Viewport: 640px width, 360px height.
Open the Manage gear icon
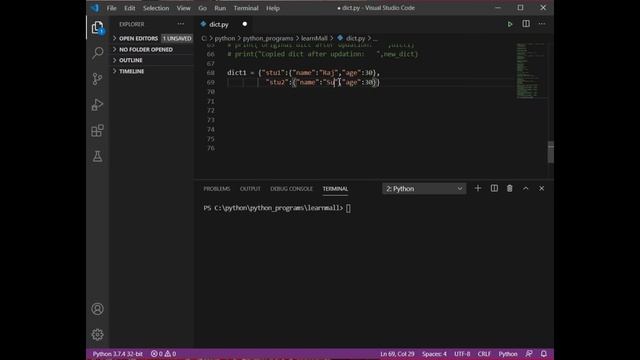[98, 335]
